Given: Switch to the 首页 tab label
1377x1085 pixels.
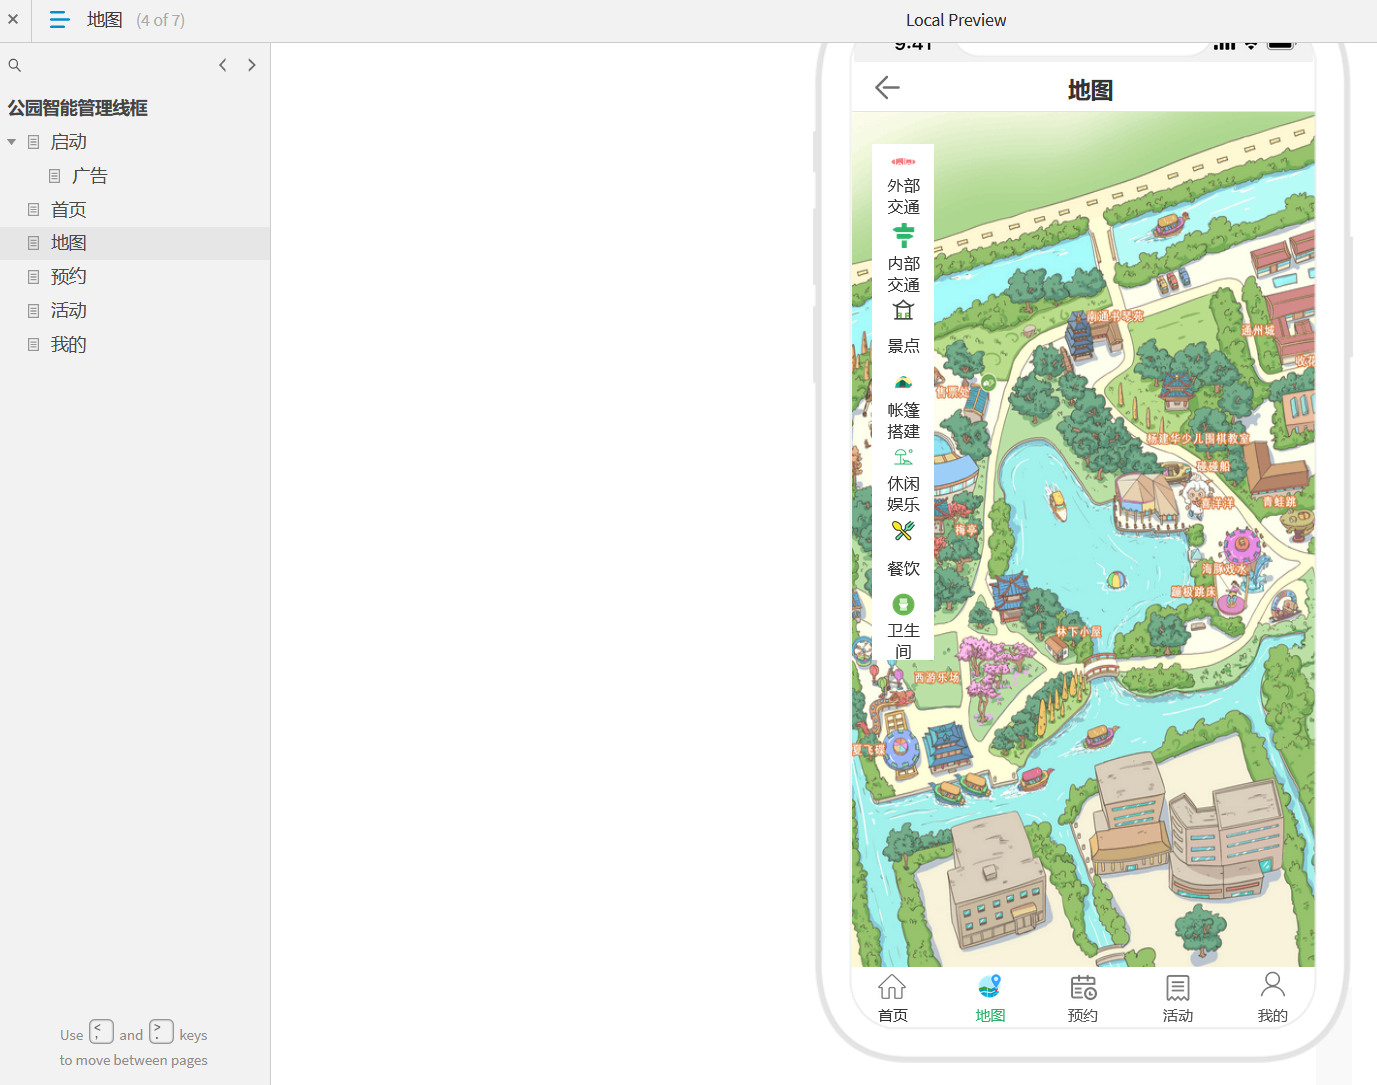Looking at the screenshot, I should click(893, 1015).
